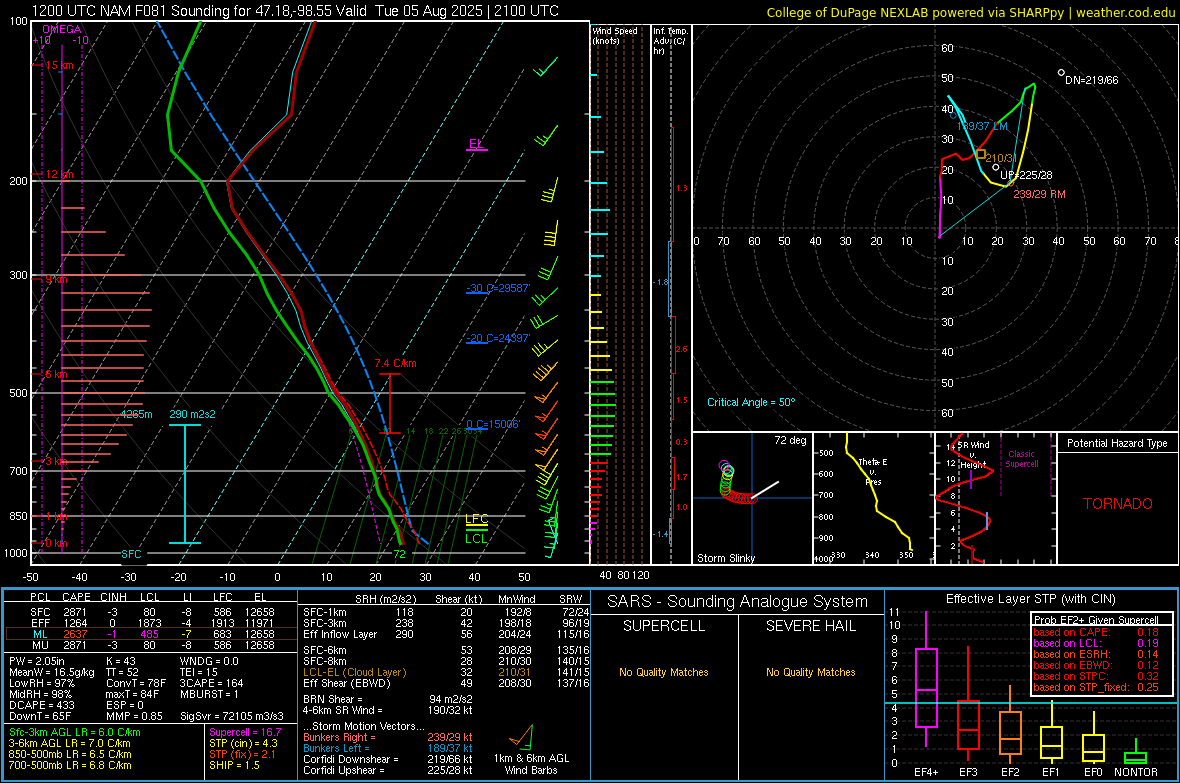This screenshot has height=783, width=1180.
Task: Click the 'Theta-E v. Pres' plot label
Action: 873,471
